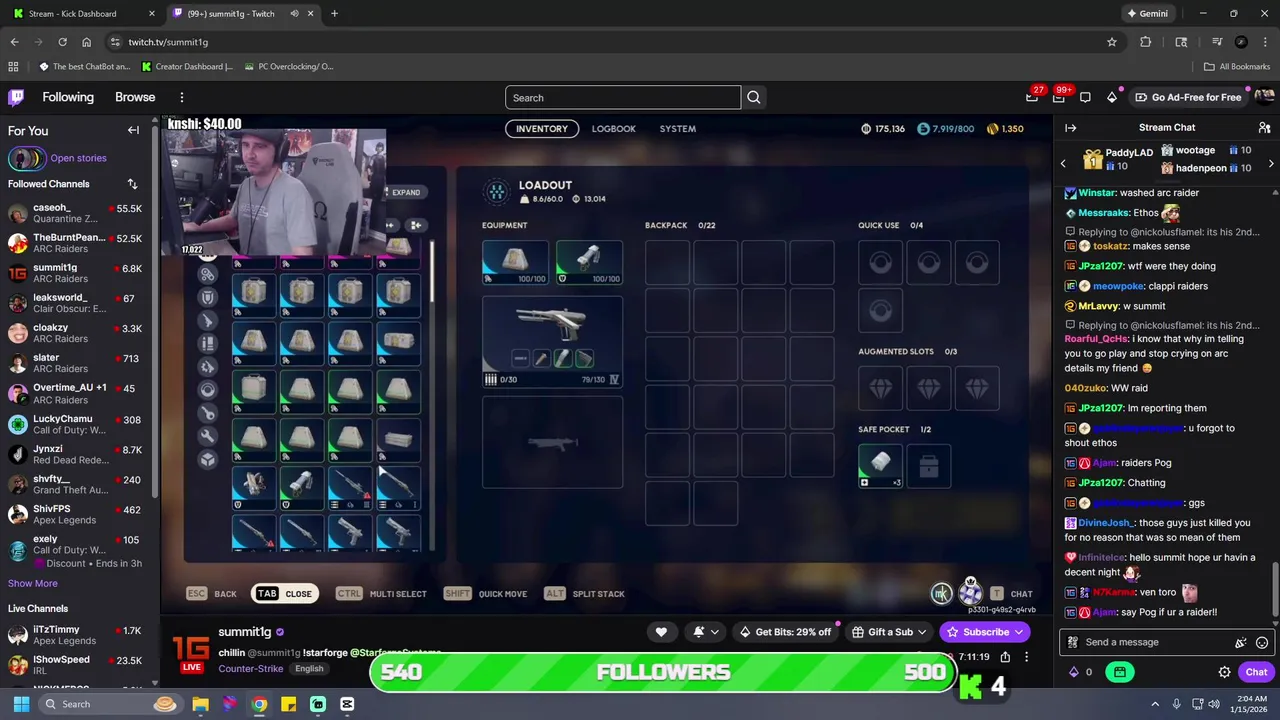The image size is (1280, 720).
Task: Select the pistol weapon slot in loadout
Action: (552, 342)
